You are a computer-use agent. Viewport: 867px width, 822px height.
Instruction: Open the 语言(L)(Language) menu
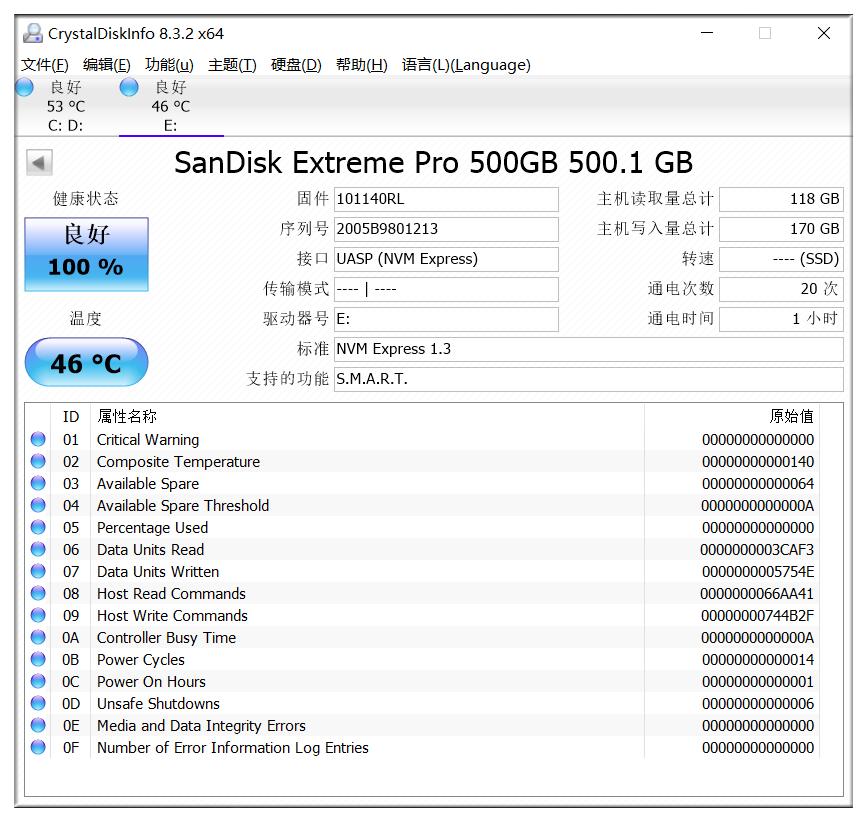pyautogui.click(x=466, y=65)
